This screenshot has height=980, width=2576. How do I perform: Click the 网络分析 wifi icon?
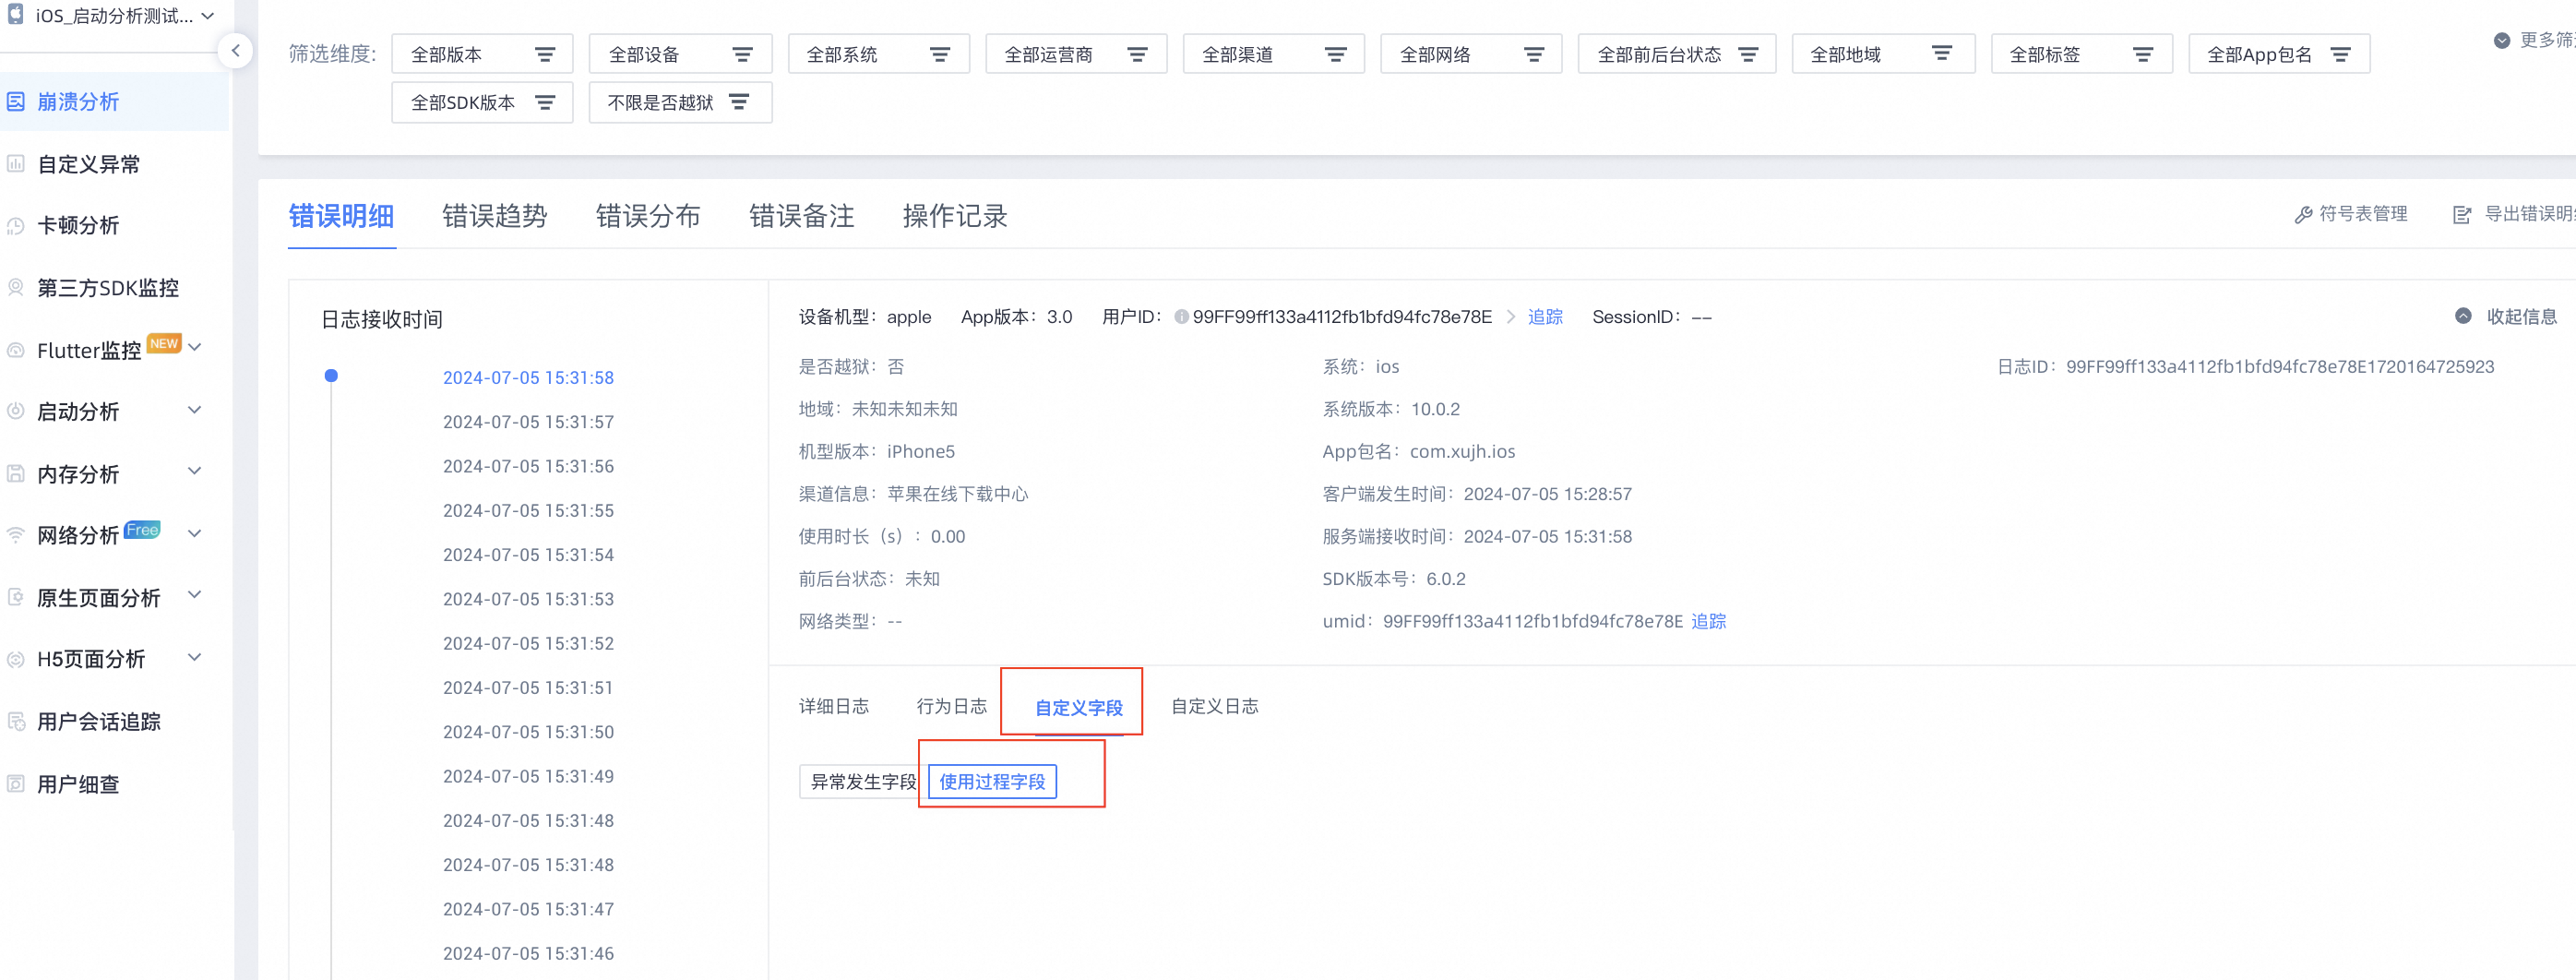click(x=16, y=535)
